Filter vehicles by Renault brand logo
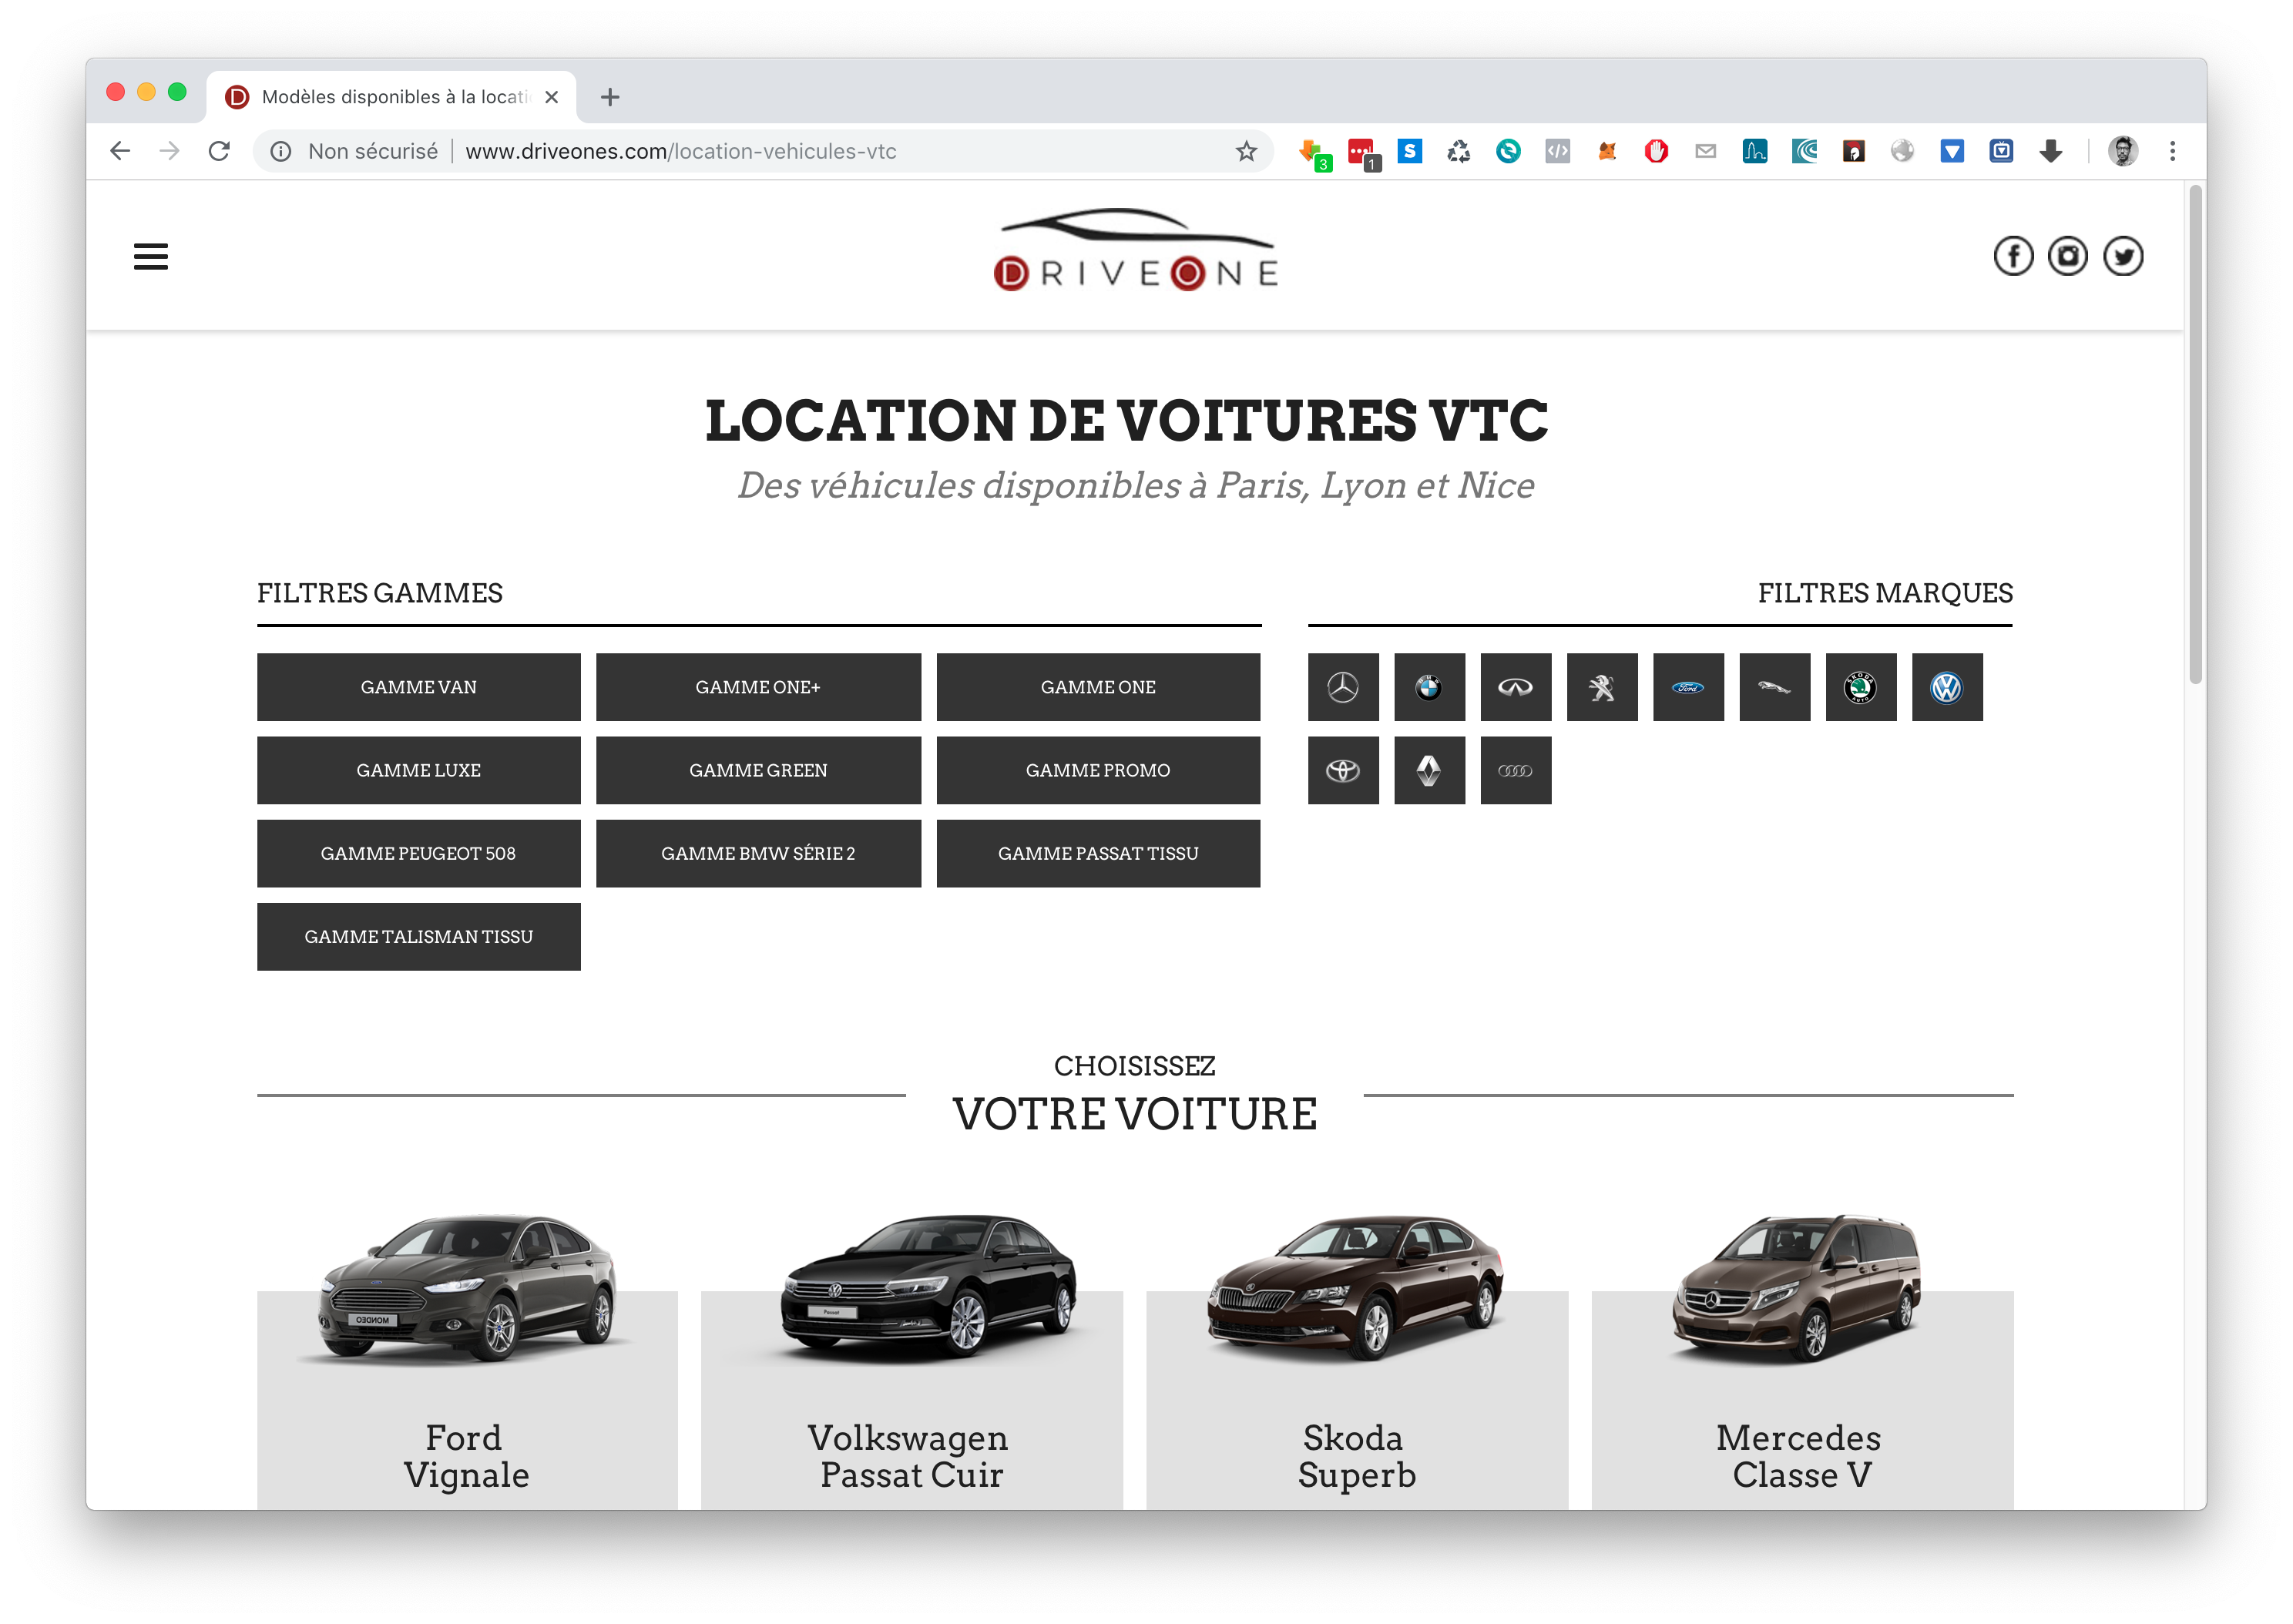The height and width of the screenshot is (1624, 2293). pyautogui.click(x=1429, y=770)
